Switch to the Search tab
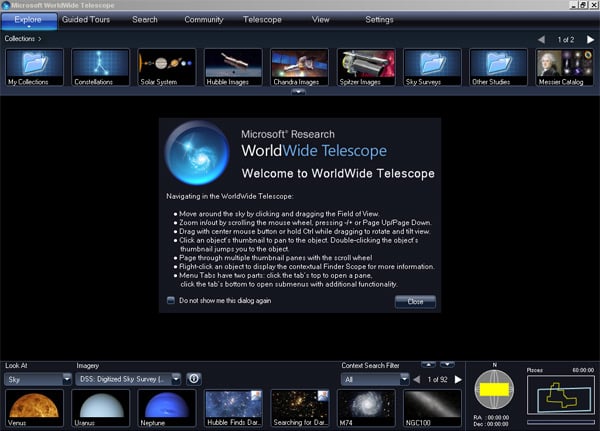Viewport: 600px width, 431px height. tap(145, 20)
